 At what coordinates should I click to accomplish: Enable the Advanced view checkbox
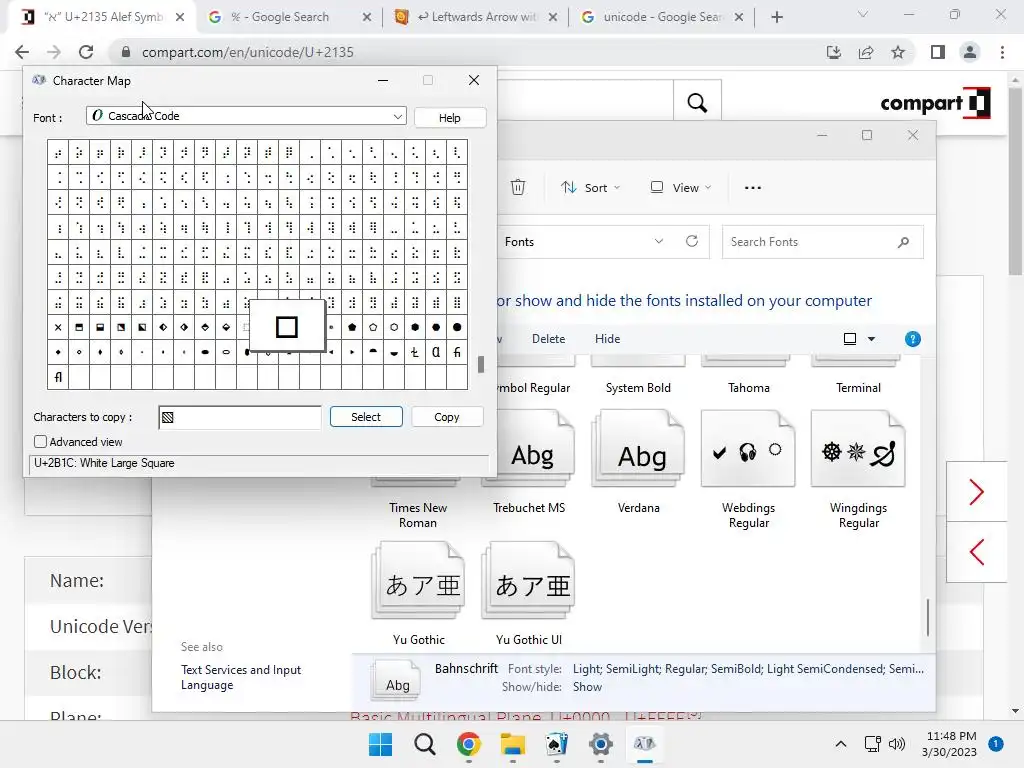(x=40, y=442)
